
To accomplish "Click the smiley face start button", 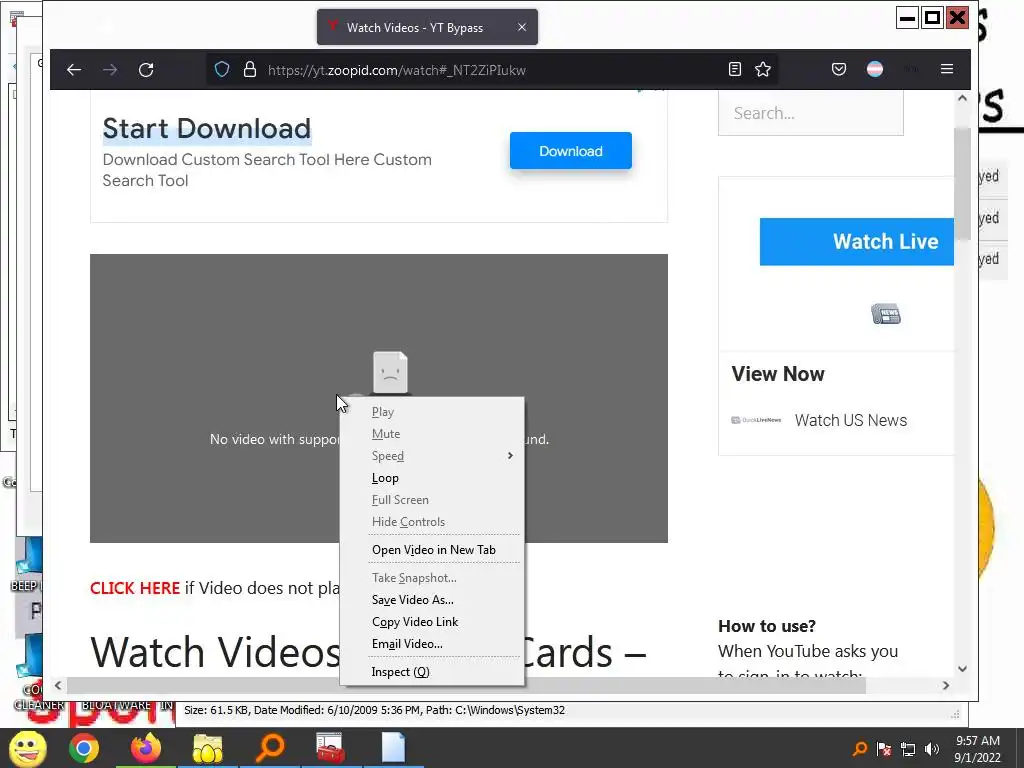I will [x=27, y=748].
